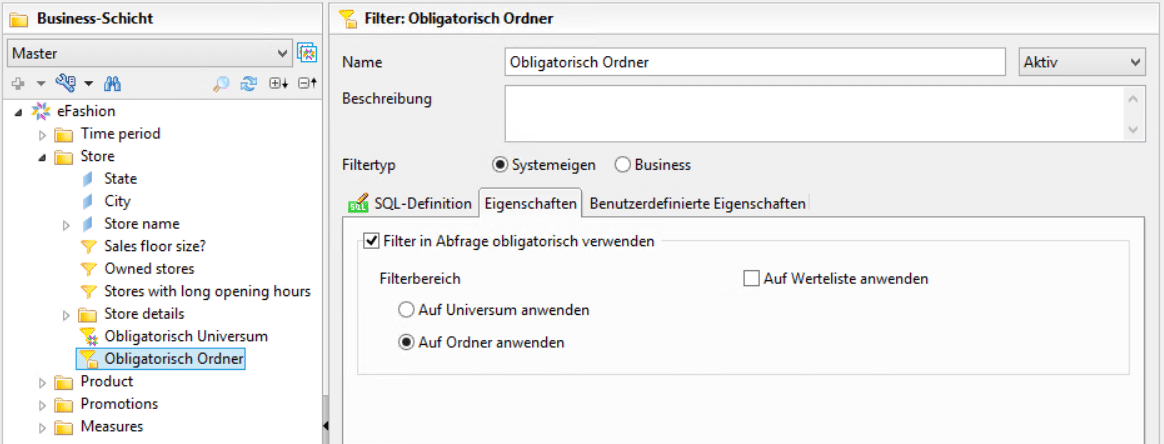Select the Stores with long opening hours label
Viewport: 1164px width, 444px height.
point(207,291)
